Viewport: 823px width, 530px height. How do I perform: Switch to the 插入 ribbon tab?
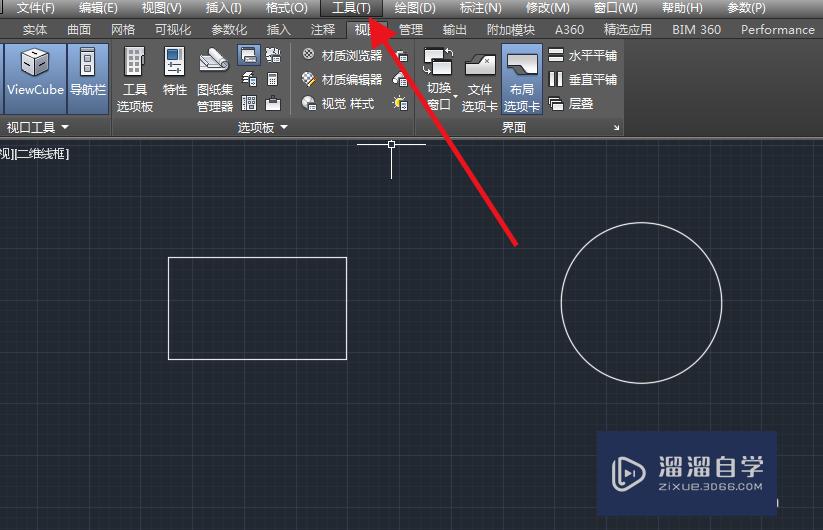tap(279, 30)
